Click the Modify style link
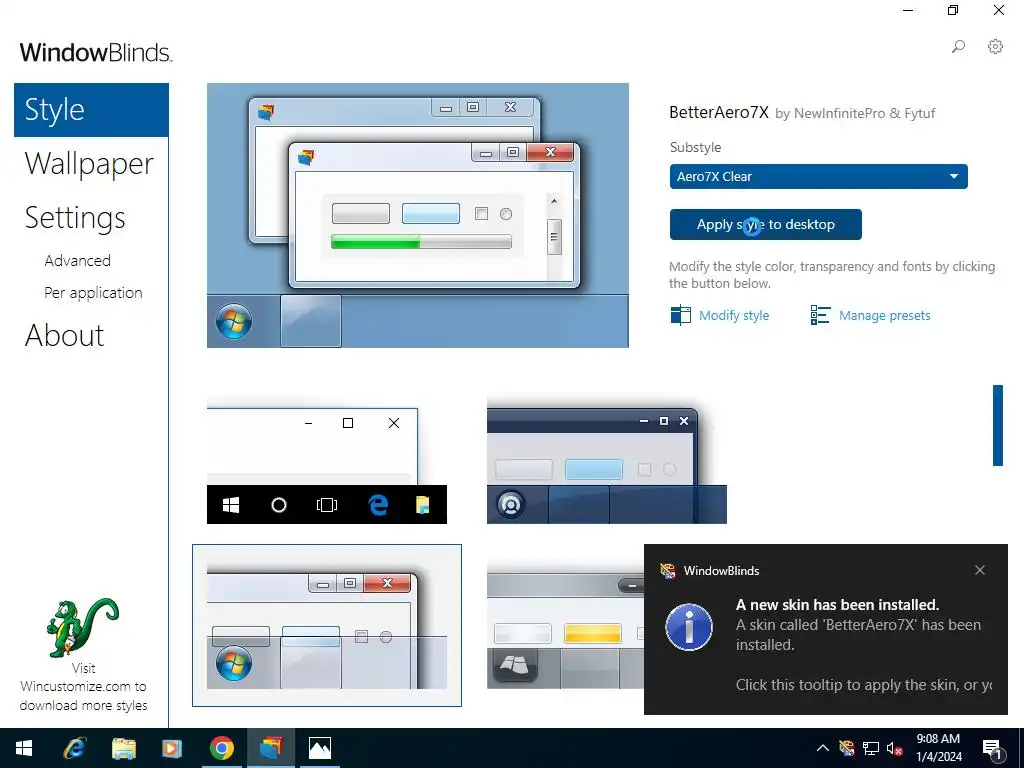This screenshot has height=768, width=1024. click(734, 315)
